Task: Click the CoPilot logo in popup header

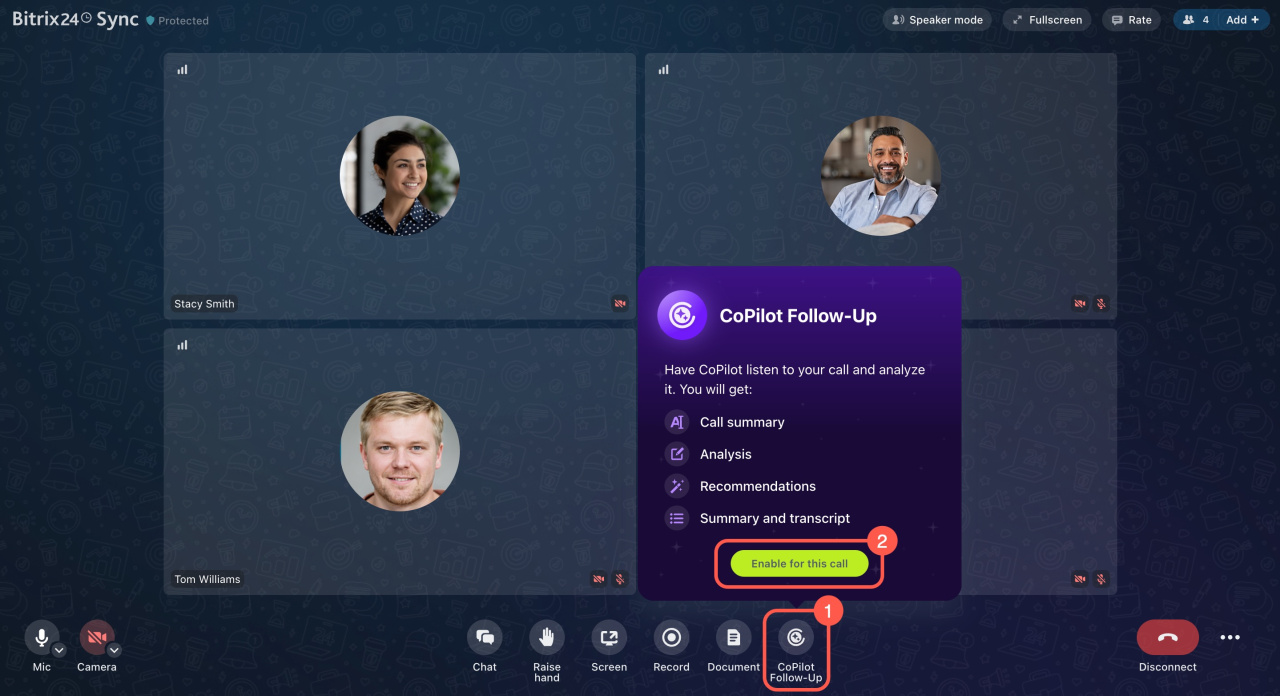Action: 683,316
